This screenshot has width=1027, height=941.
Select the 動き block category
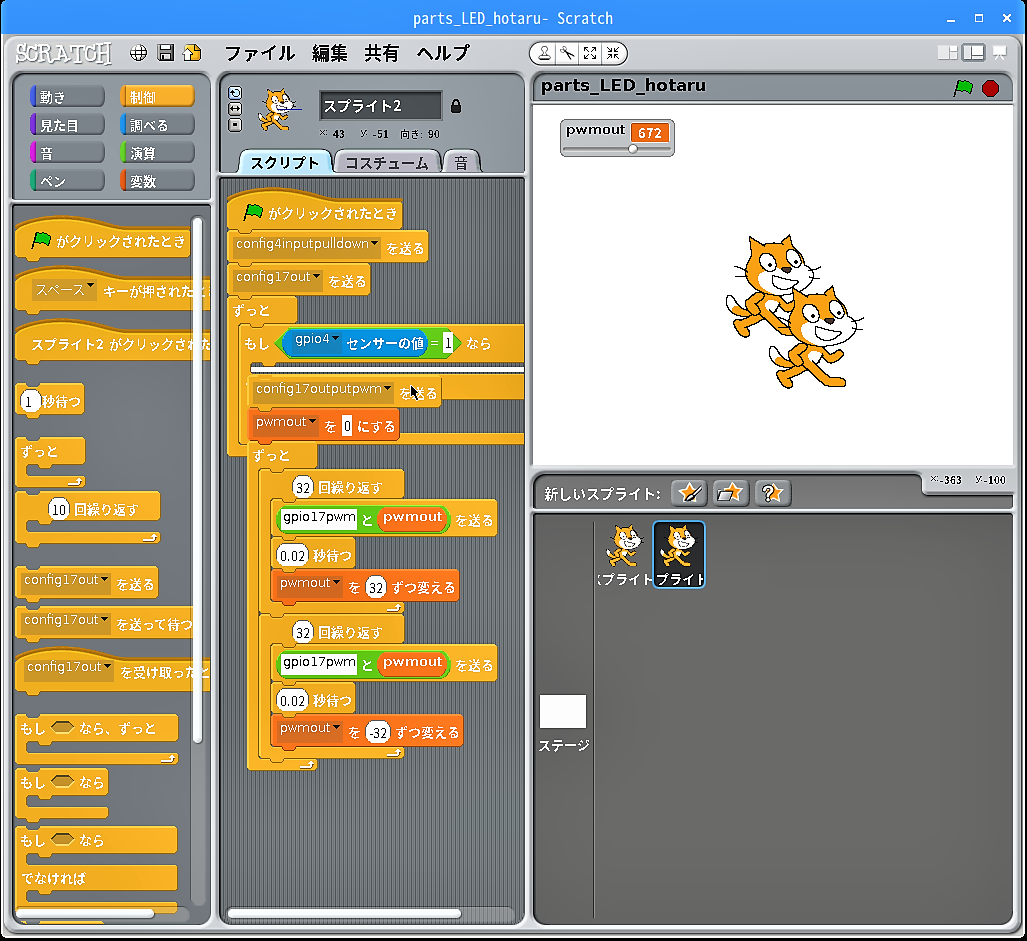pyautogui.click(x=67, y=97)
